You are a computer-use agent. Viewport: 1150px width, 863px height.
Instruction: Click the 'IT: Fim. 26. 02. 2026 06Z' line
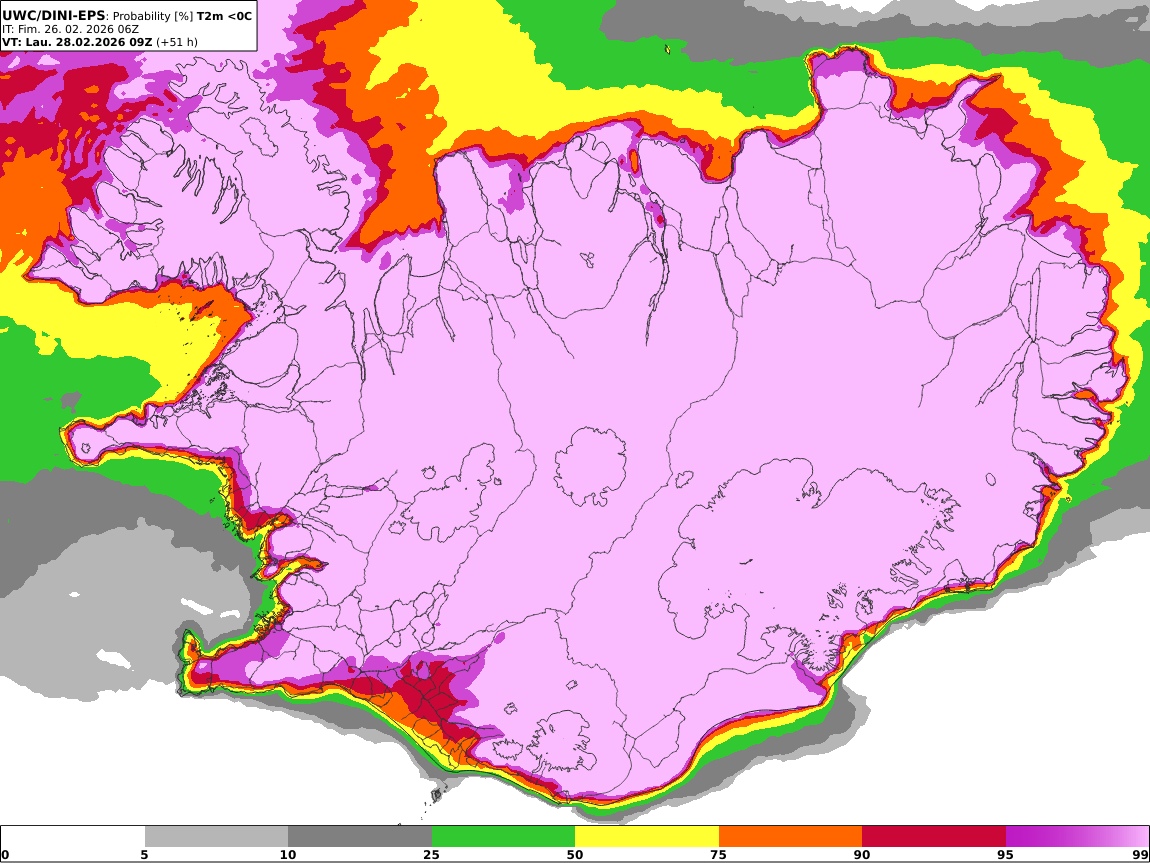tap(70, 29)
